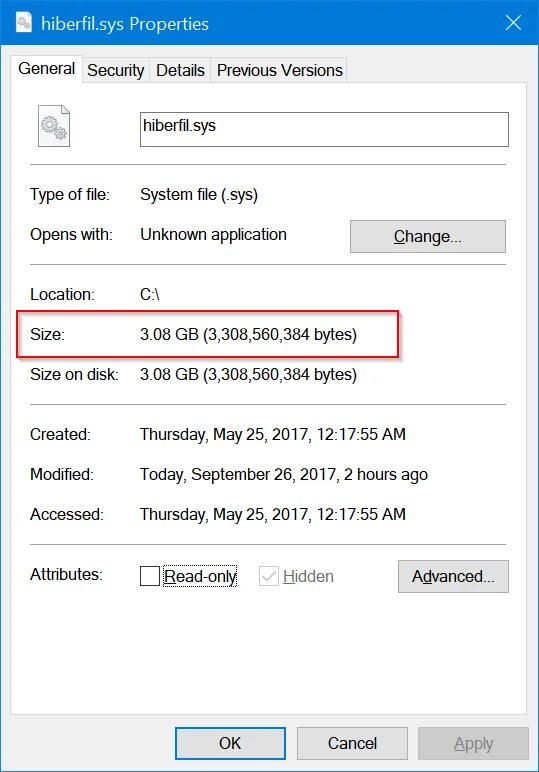The image size is (539, 772).
Task: Confirm with the OK button
Action: 230,743
